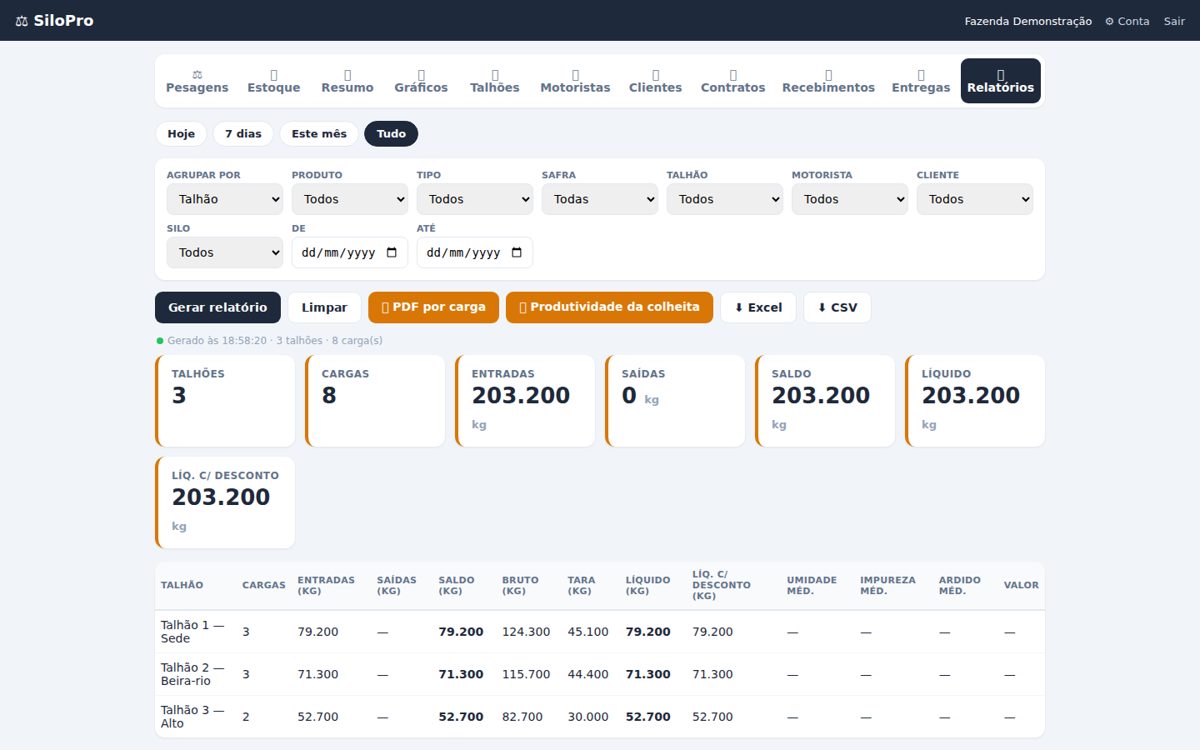Click the Sair link

[1174, 21]
